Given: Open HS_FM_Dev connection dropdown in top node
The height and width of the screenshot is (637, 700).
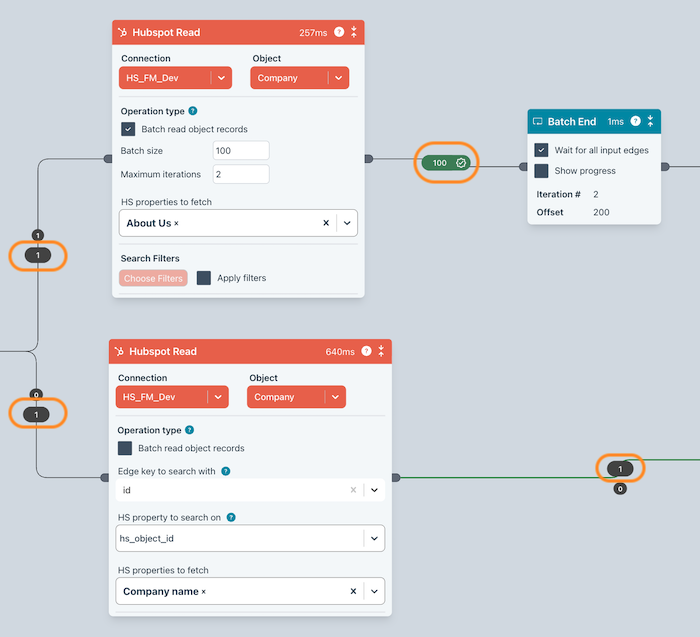Looking at the screenshot, I should pyautogui.click(x=221, y=78).
